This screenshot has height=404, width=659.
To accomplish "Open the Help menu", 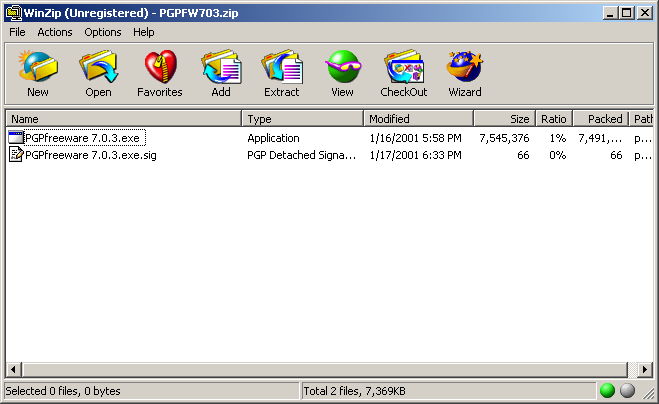I will (x=144, y=32).
